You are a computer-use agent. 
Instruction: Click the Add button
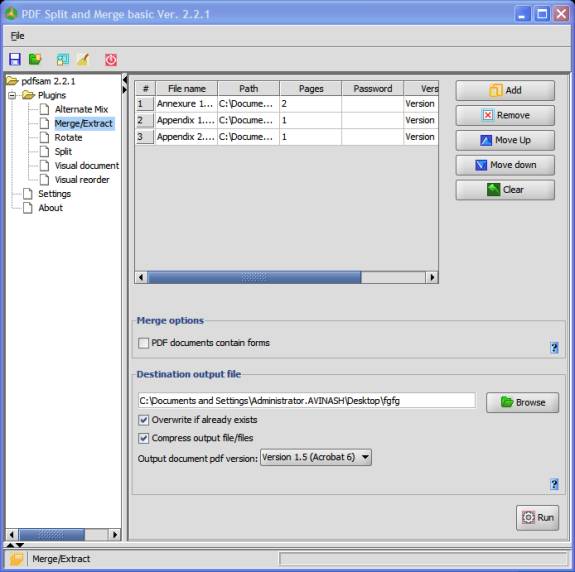(505, 90)
